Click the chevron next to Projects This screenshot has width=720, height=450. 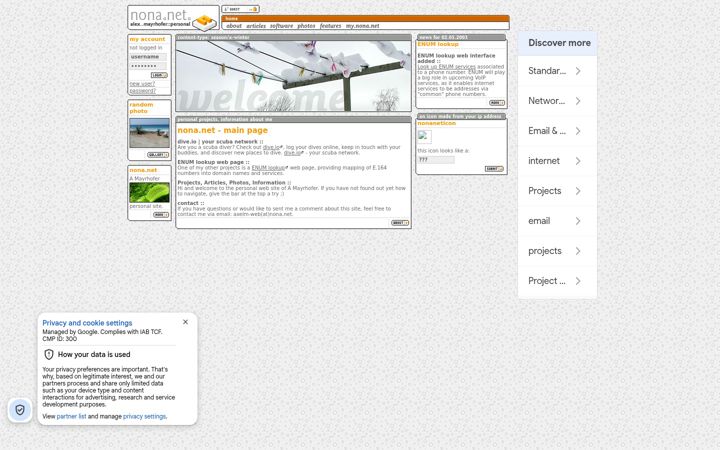(578, 191)
